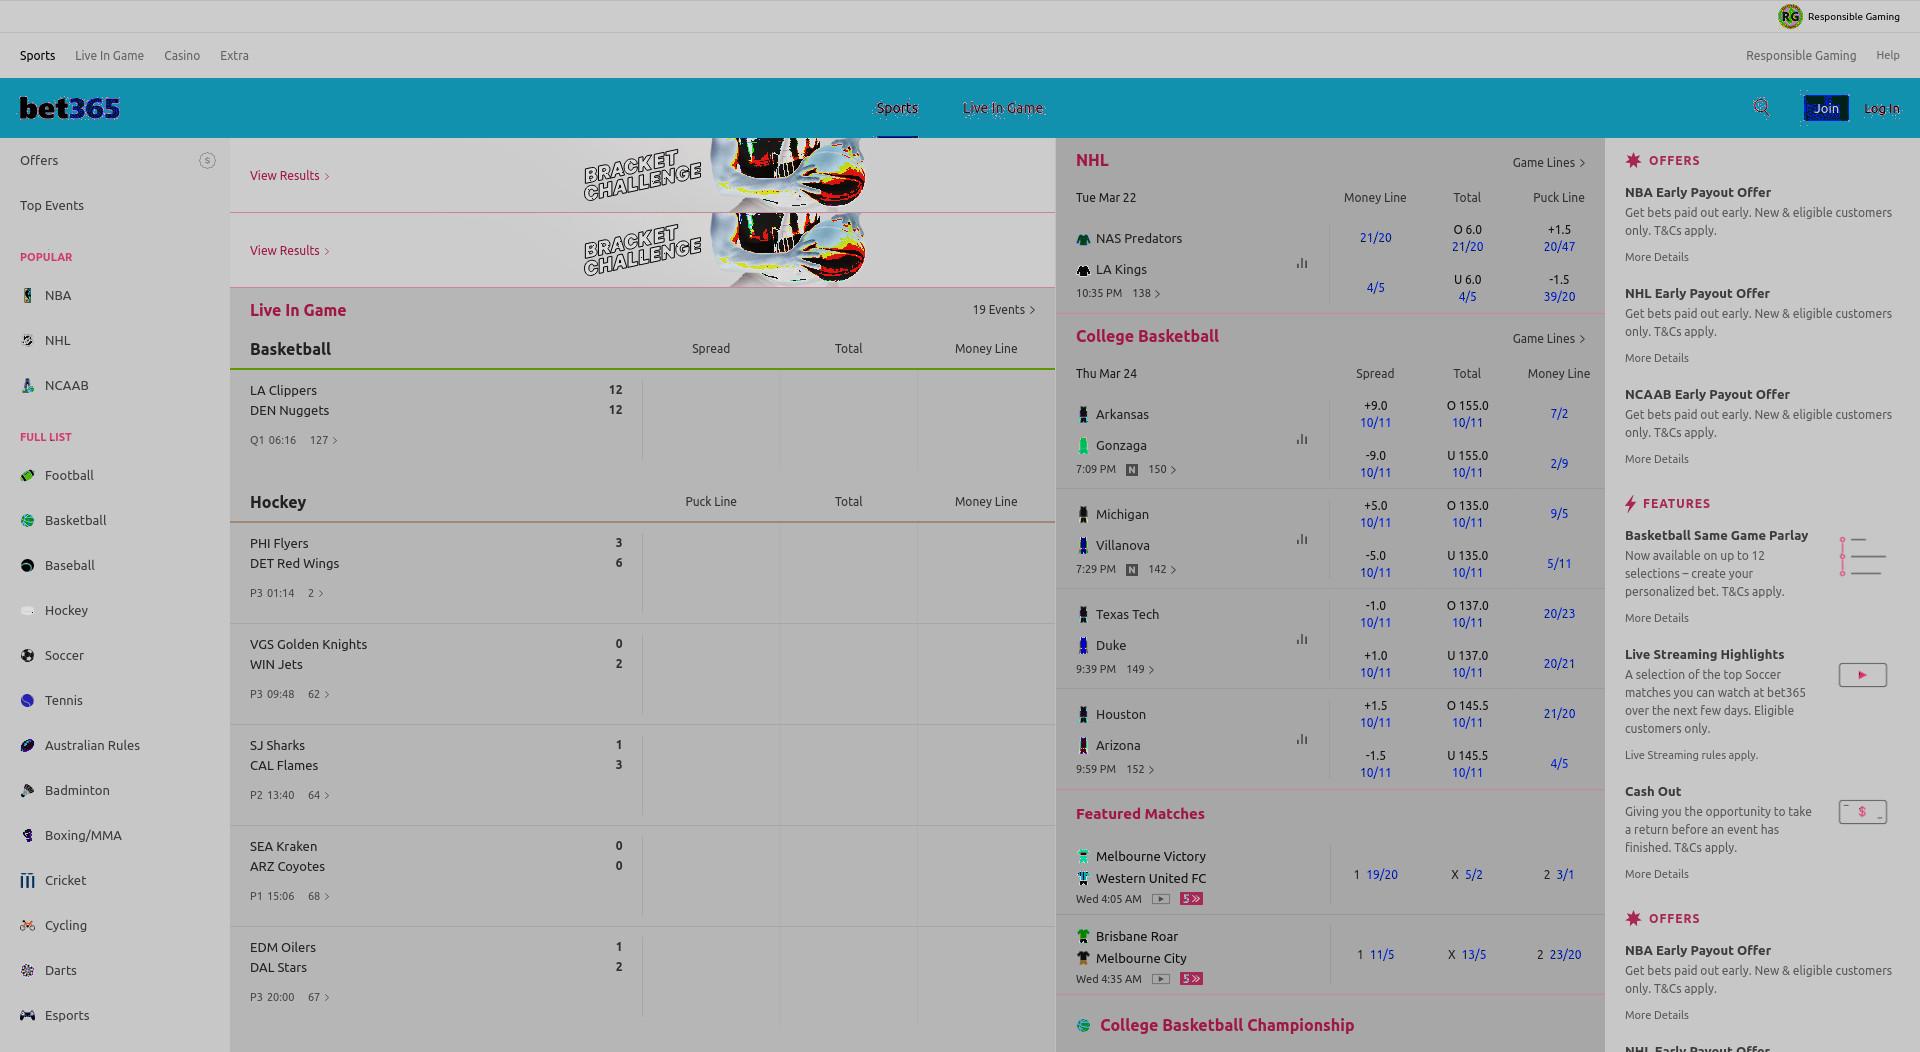Click the Log In button
Viewport: 1920px width, 1052px height.
[1881, 108]
